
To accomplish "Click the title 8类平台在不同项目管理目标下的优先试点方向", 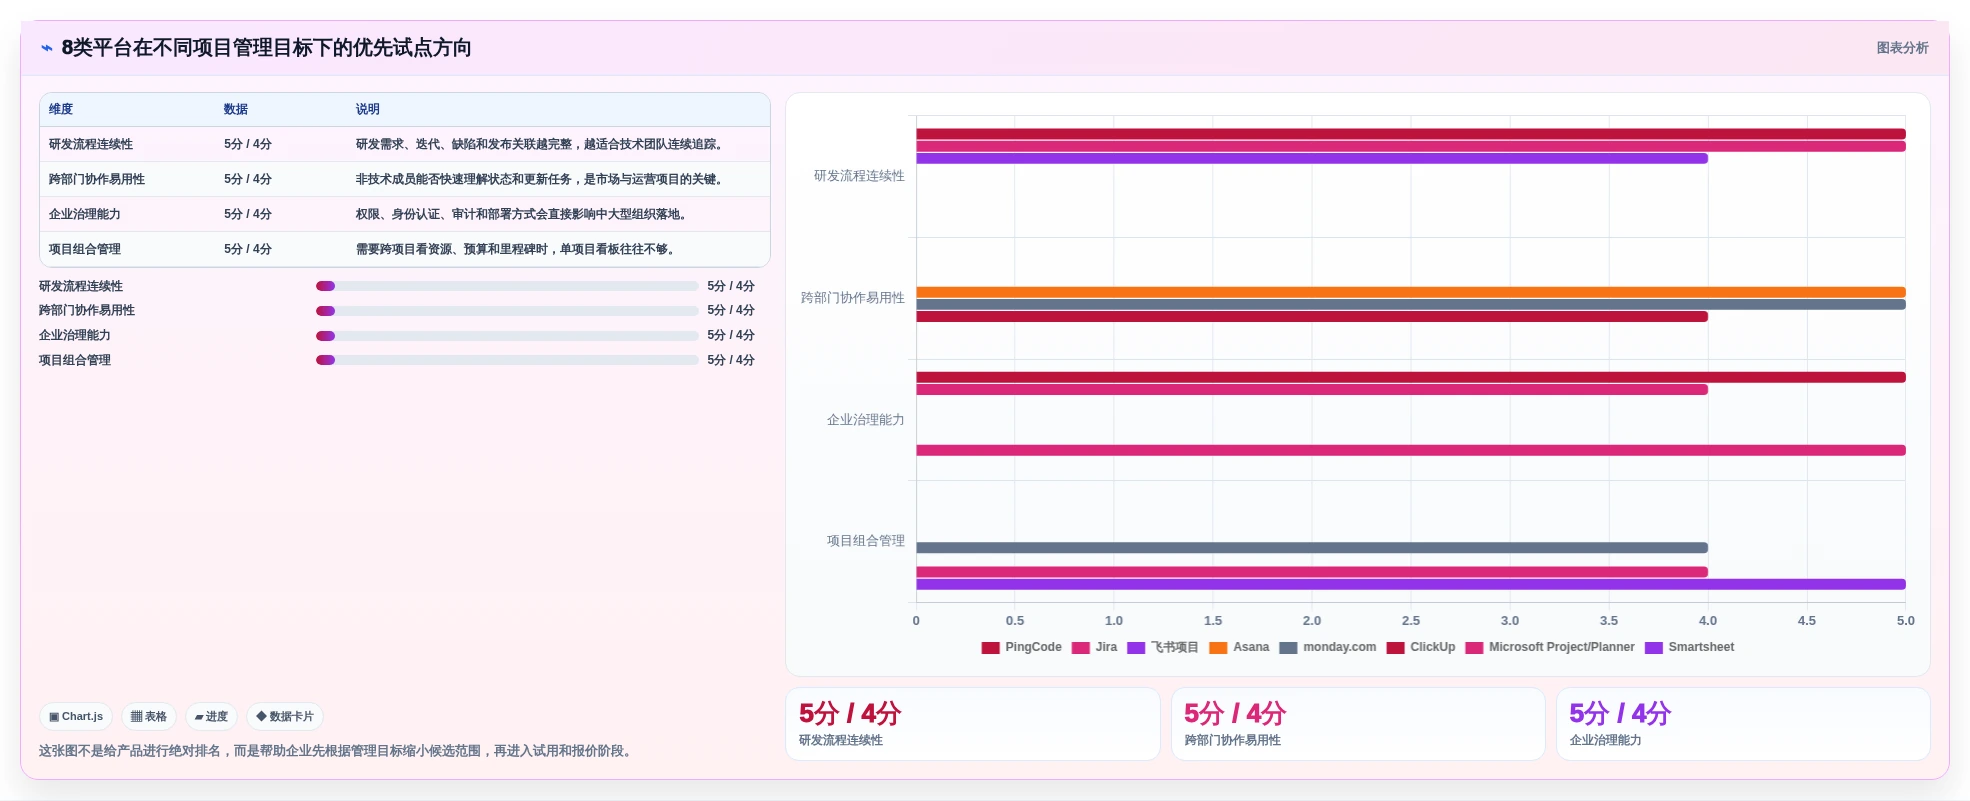I will click(267, 48).
